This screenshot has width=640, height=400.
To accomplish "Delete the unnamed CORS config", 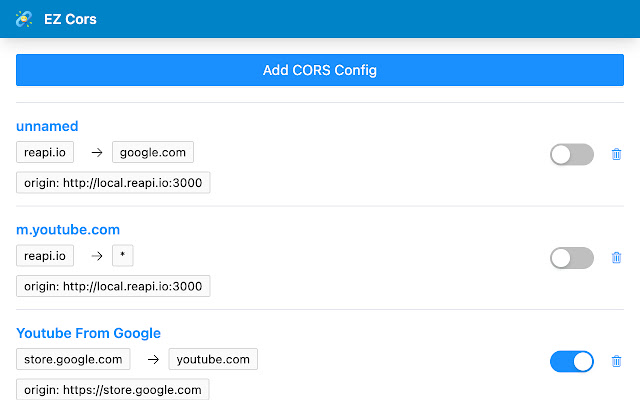I will pyautogui.click(x=616, y=154).
